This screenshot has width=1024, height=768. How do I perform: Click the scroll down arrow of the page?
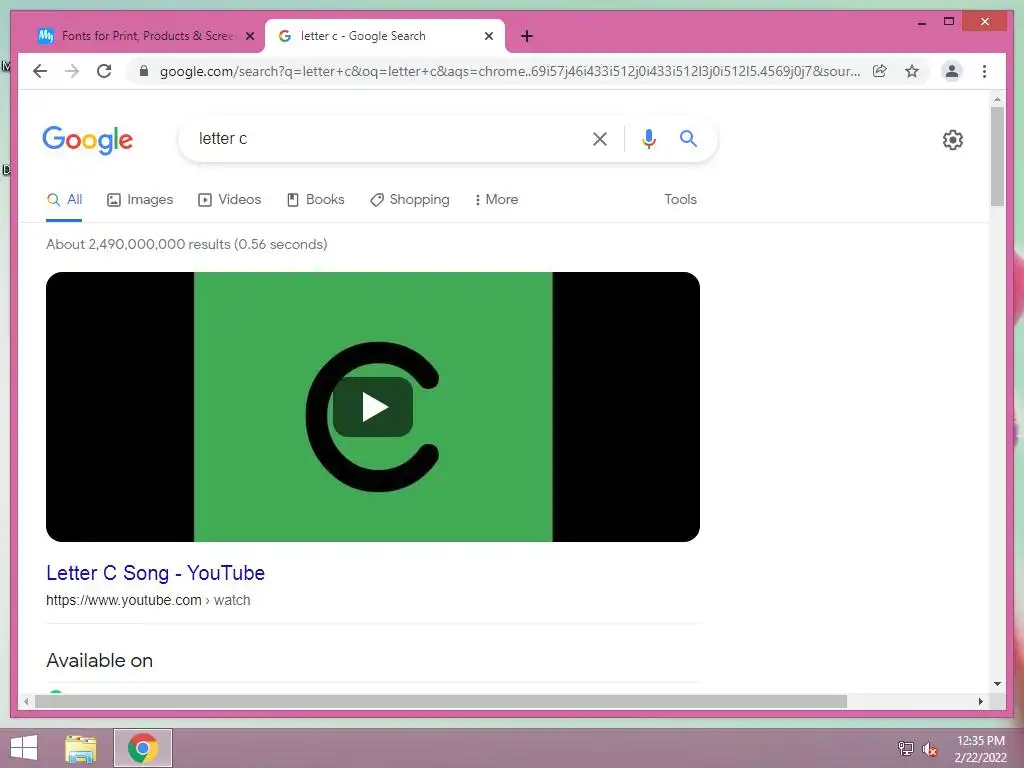click(x=997, y=684)
